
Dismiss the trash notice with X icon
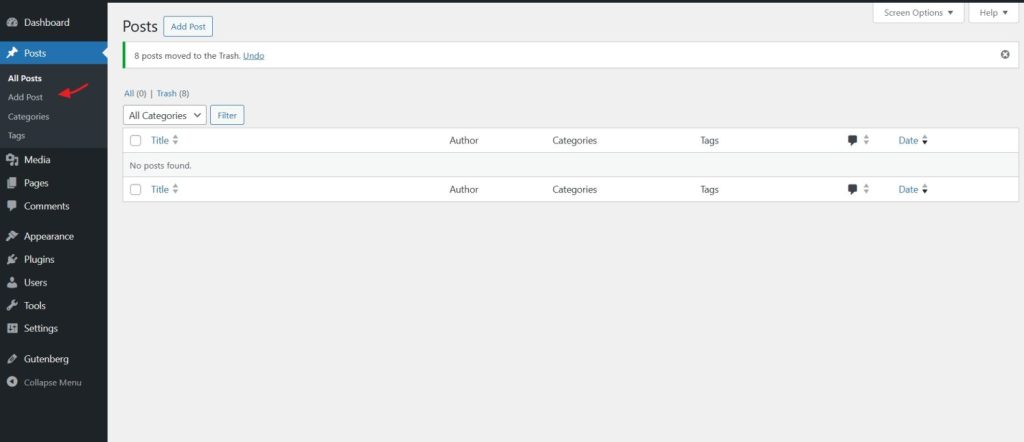[x=1005, y=55]
